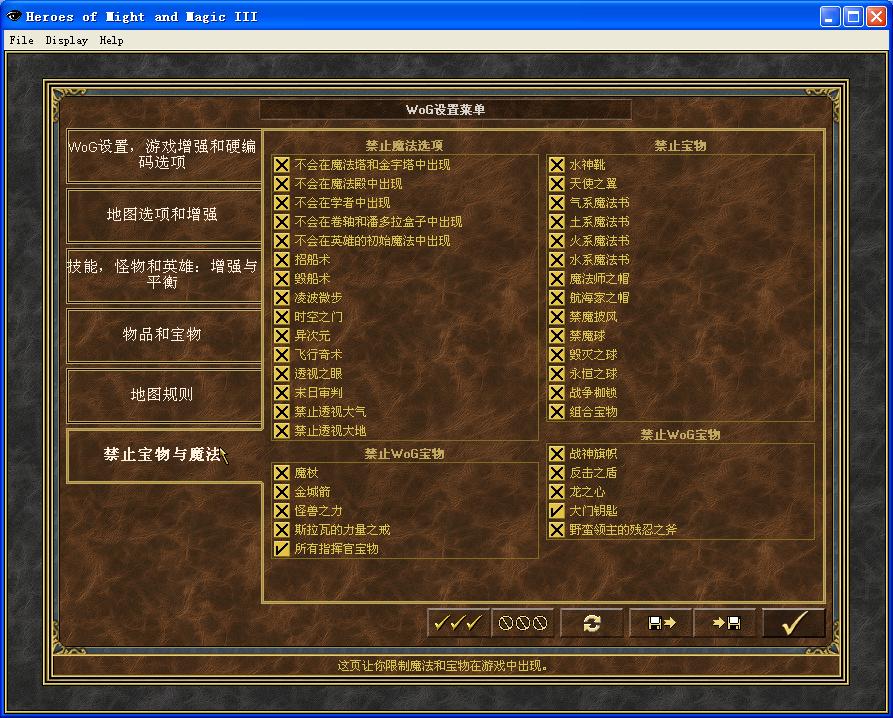
Task: Open the File menu
Action: coord(22,40)
